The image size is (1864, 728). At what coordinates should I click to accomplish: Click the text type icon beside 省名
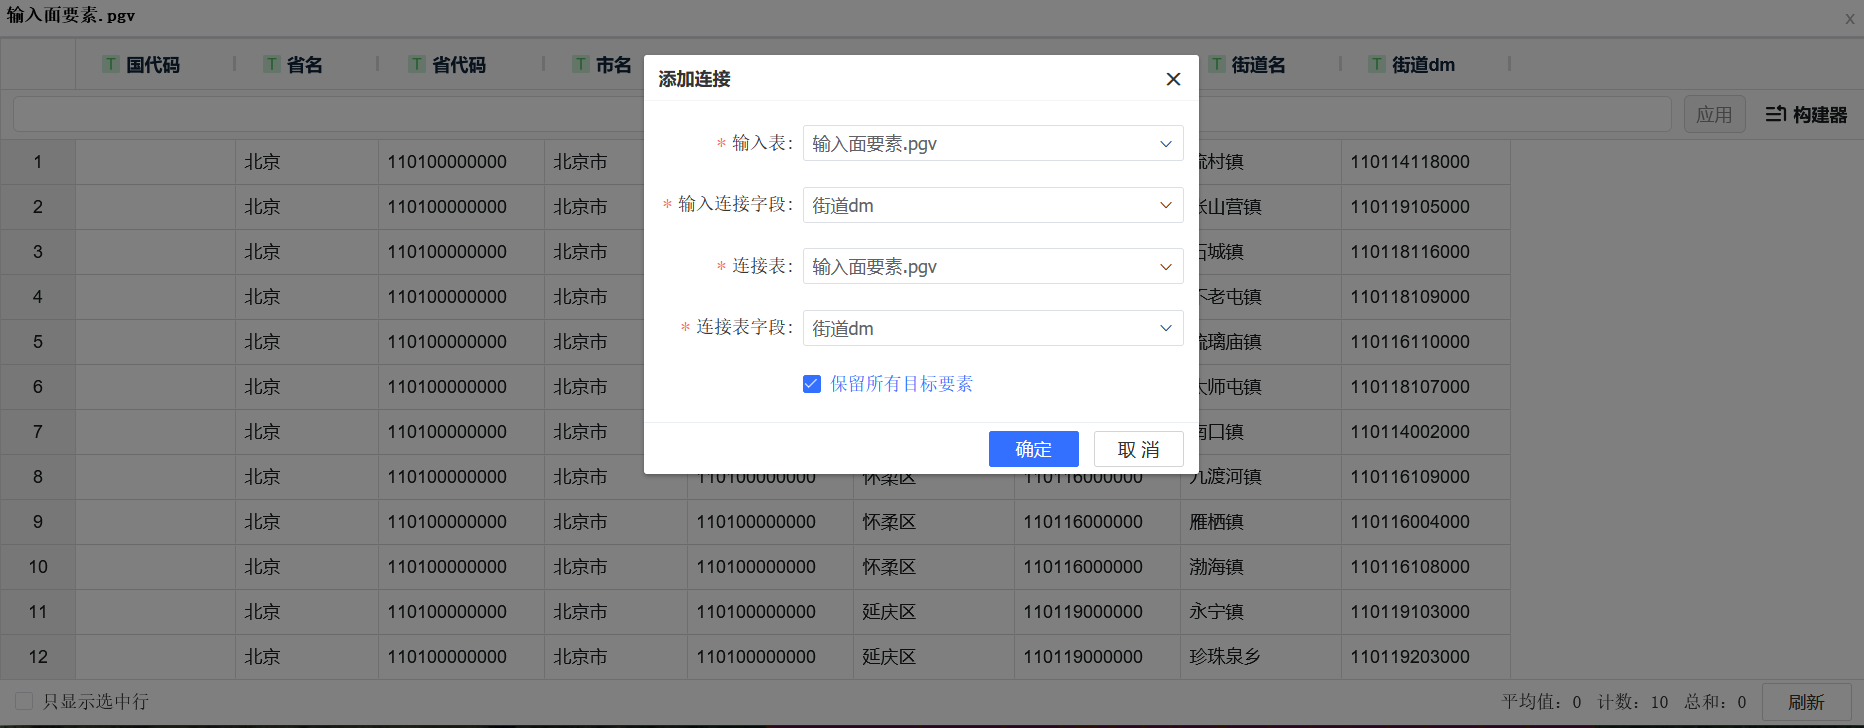point(271,64)
